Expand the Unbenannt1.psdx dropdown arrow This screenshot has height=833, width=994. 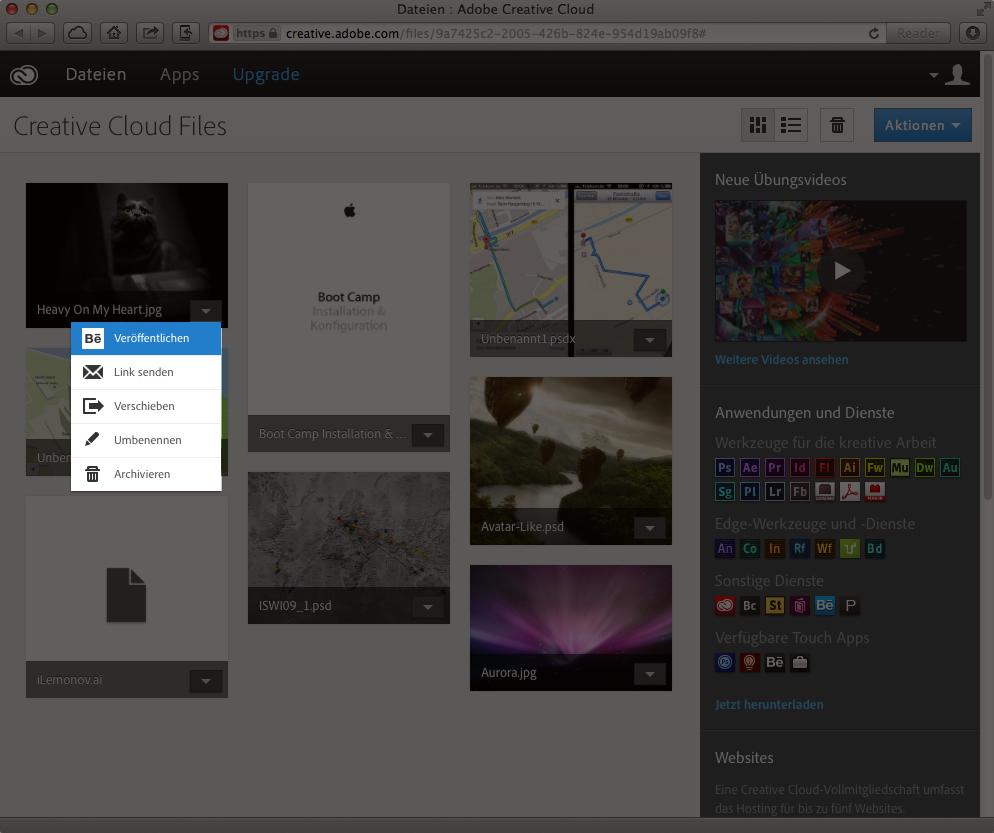tap(650, 340)
